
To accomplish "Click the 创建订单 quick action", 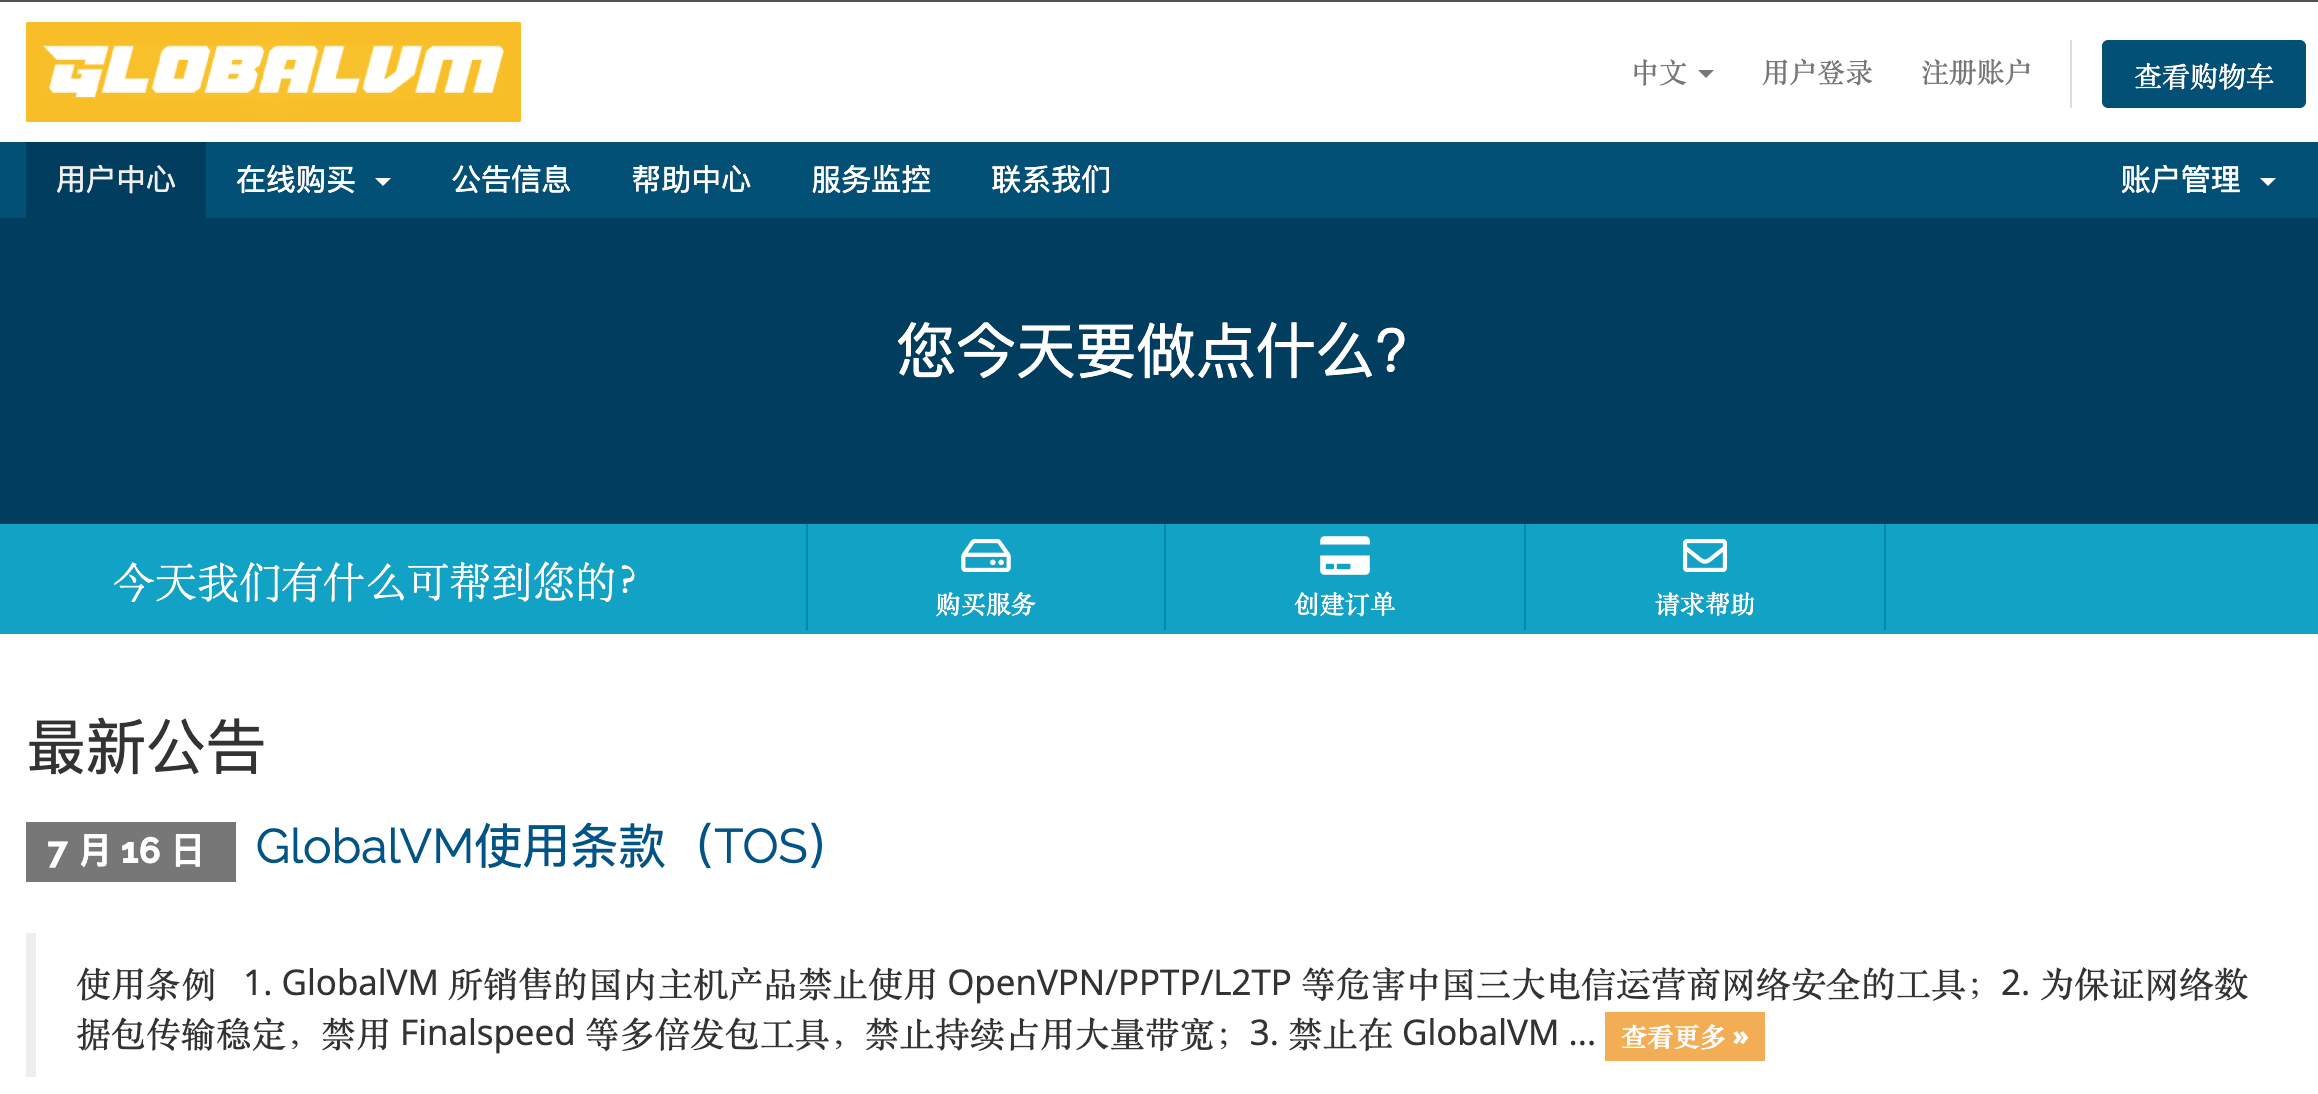I will click(1345, 602).
